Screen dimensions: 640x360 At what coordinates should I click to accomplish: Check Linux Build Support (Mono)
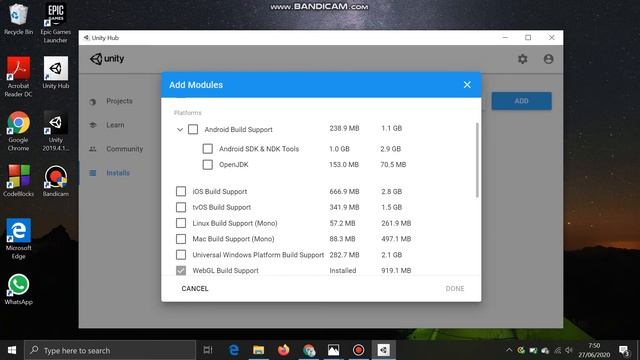coord(181,223)
